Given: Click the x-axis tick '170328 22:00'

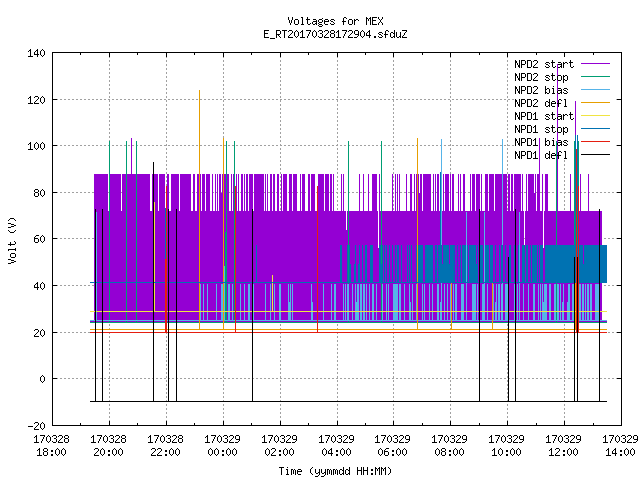Looking at the screenshot, I should [x=166, y=446].
